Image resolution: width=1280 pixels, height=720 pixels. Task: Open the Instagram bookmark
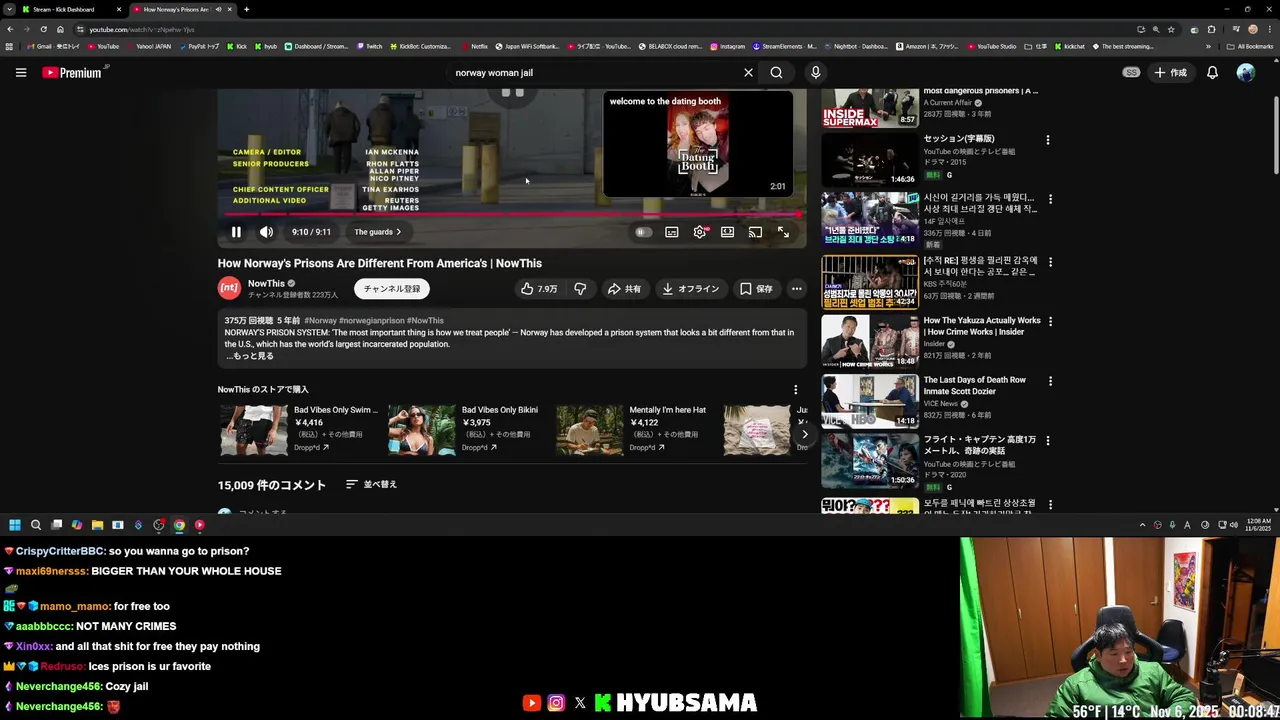(728, 46)
